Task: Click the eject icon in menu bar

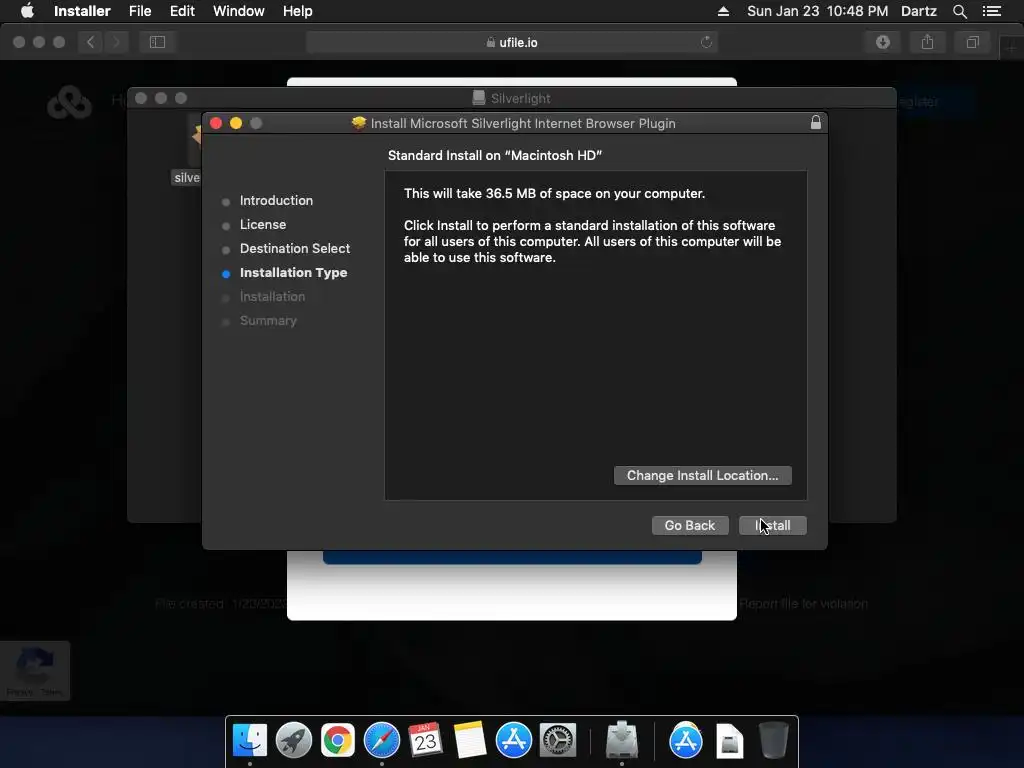Action: click(723, 11)
